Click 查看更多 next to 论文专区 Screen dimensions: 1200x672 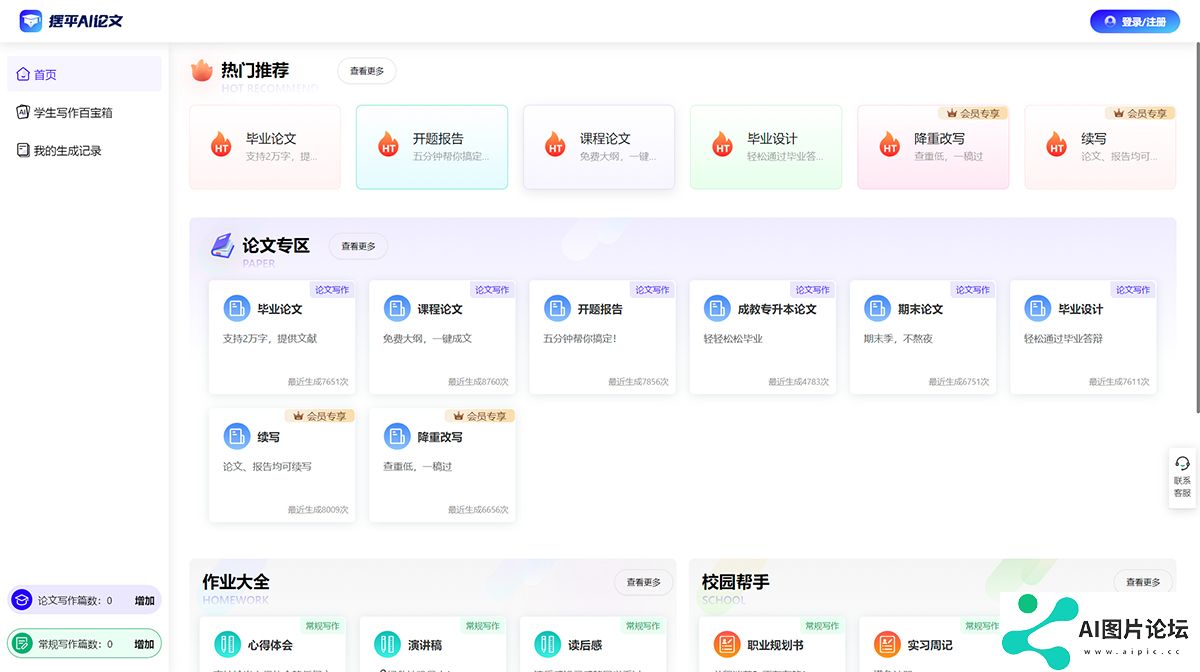pyautogui.click(x=358, y=246)
